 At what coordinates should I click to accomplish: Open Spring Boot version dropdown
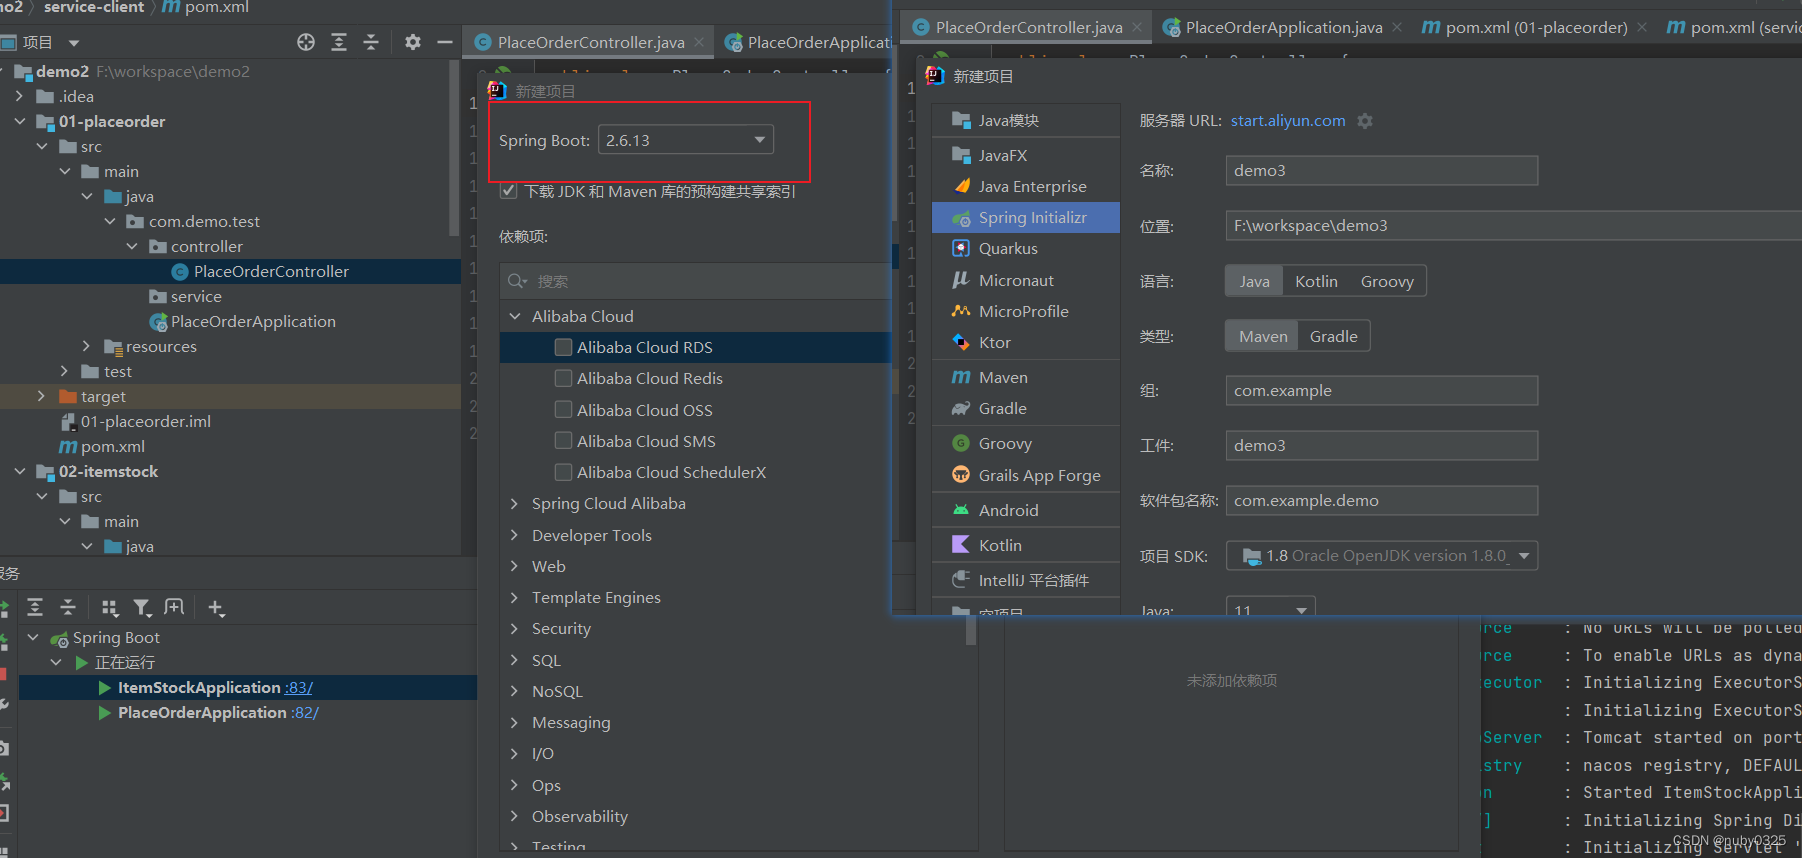click(x=686, y=140)
